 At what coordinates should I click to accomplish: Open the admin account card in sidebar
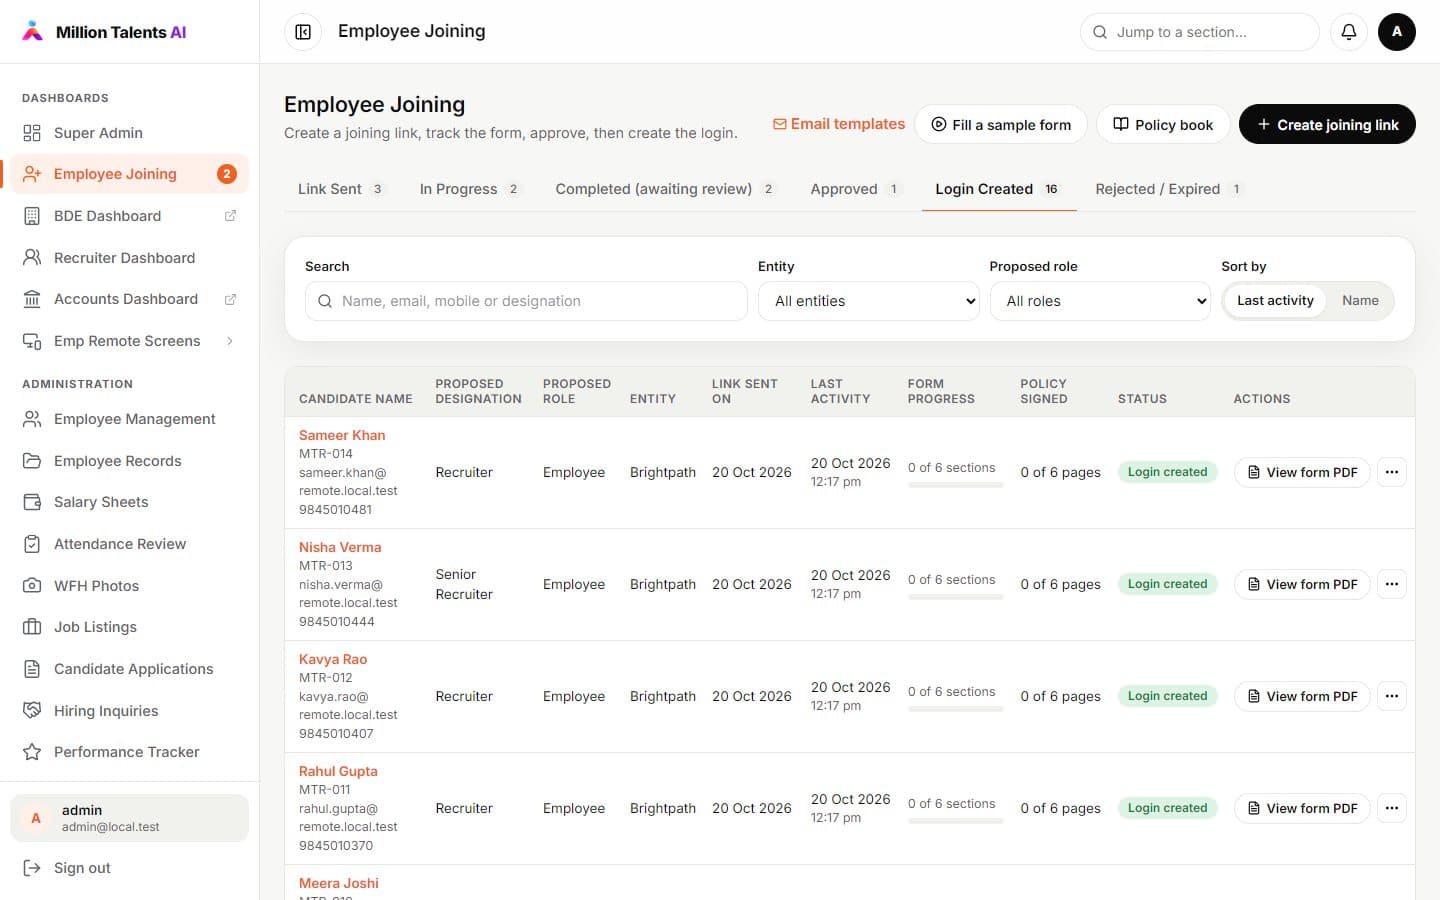click(x=129, y=818)
